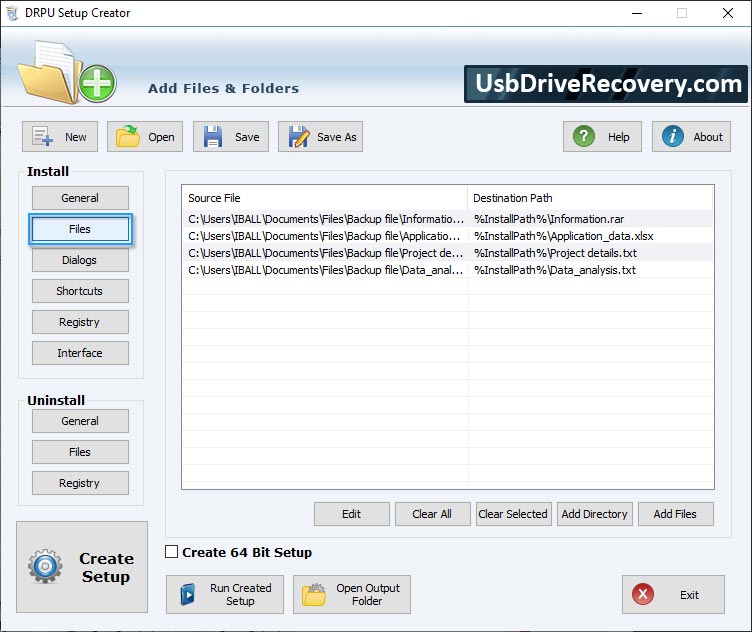
Task: Click destination %InstallPath%\Information.rar
Action: coord(549,219)
